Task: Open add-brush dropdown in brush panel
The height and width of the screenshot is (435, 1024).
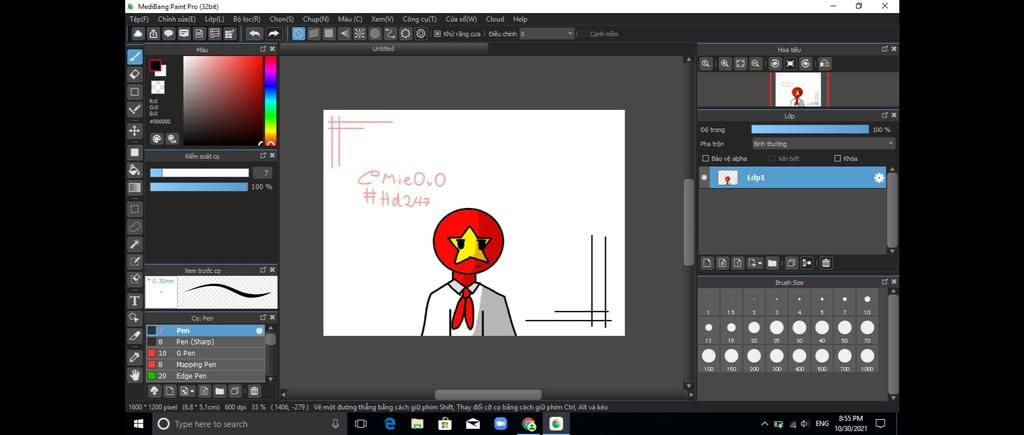Action: click(x=187, y=391)
